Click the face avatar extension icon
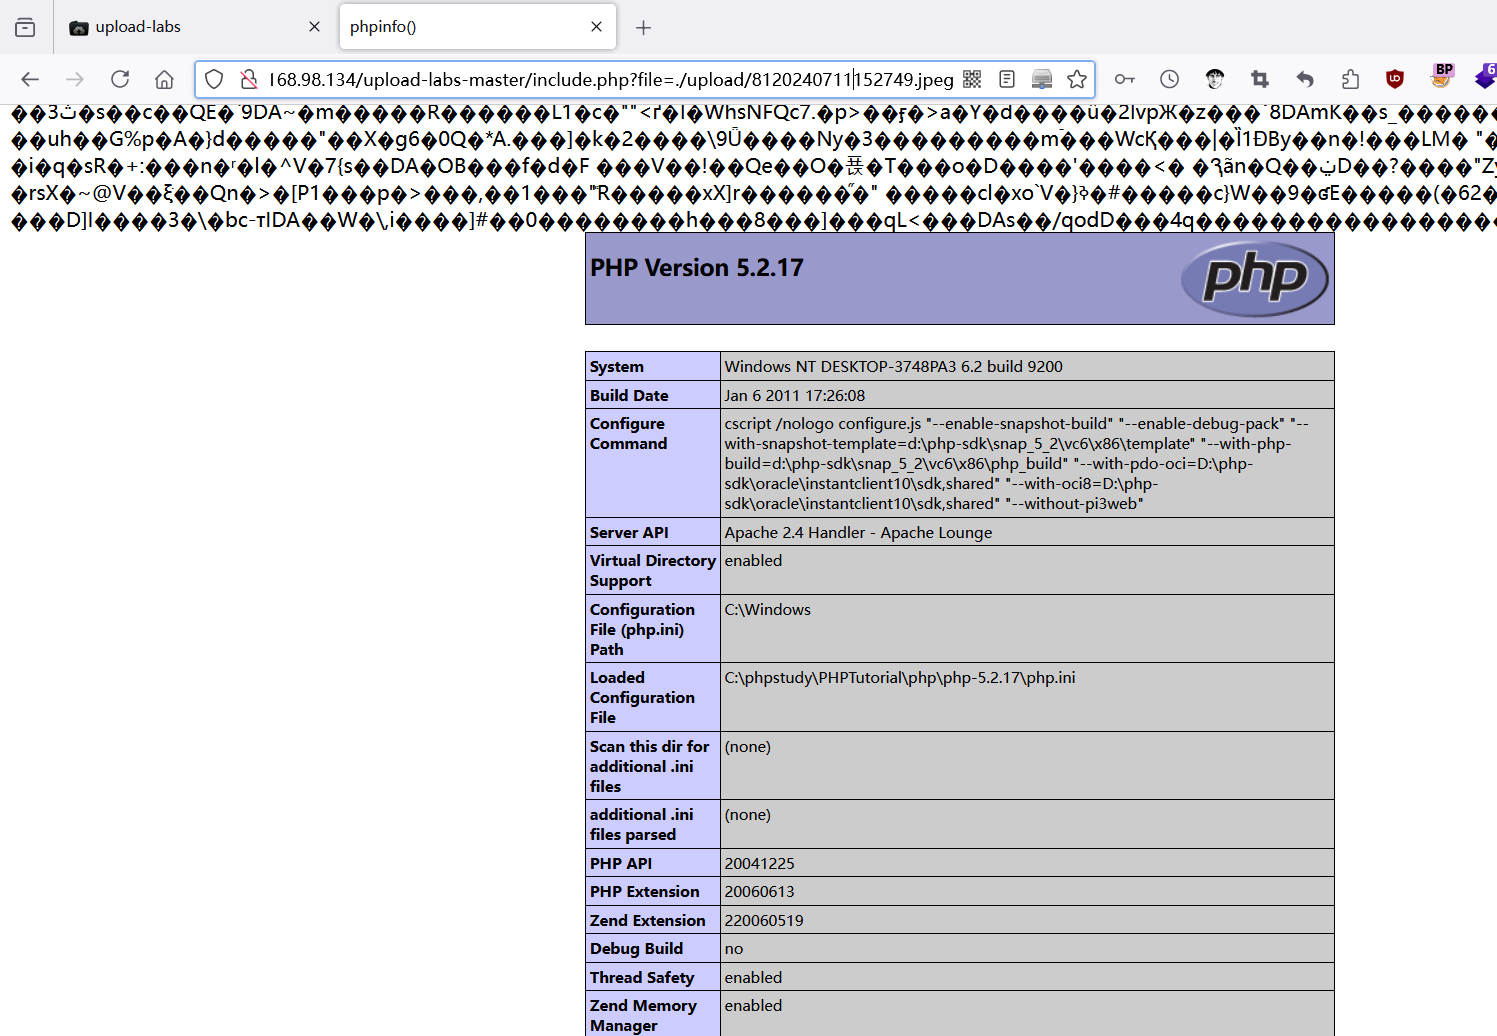Screen dimensions: 1497x1036 1215,79
